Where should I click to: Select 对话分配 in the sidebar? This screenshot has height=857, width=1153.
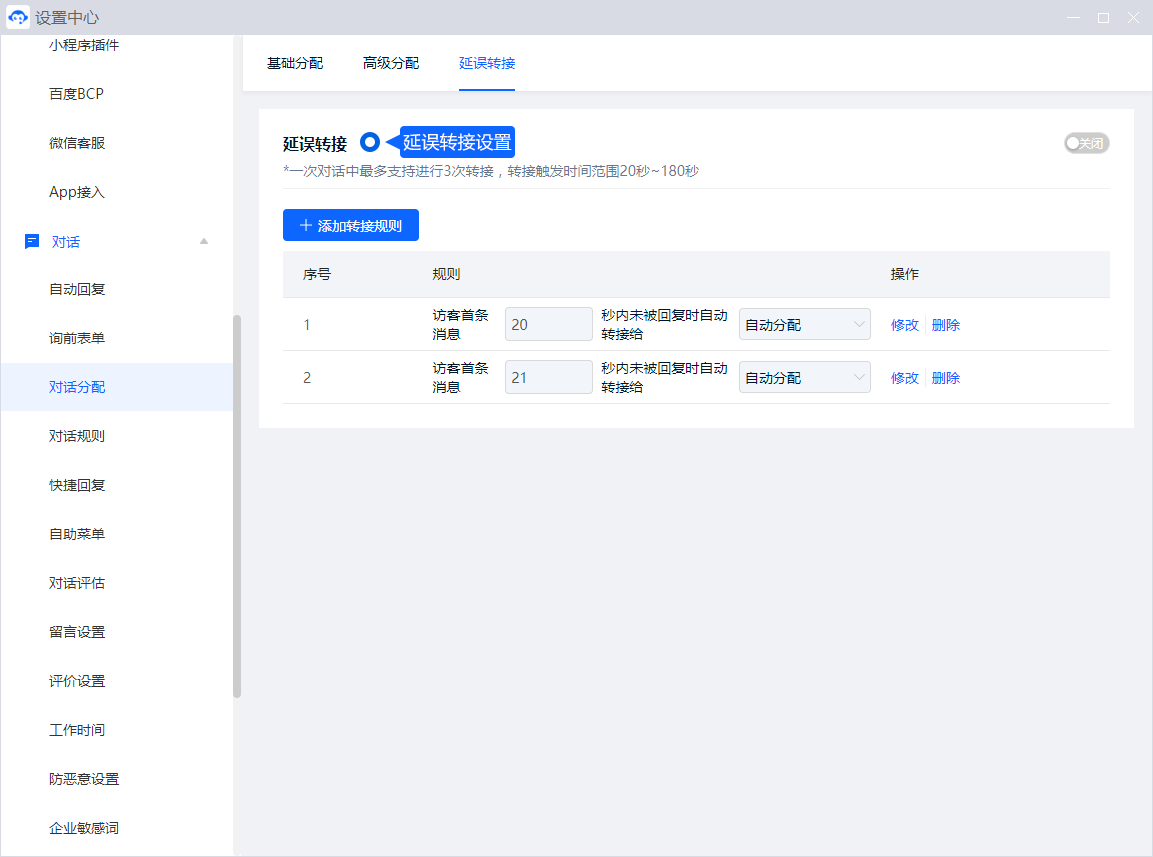pyautogui.click(x=116, y=387)
